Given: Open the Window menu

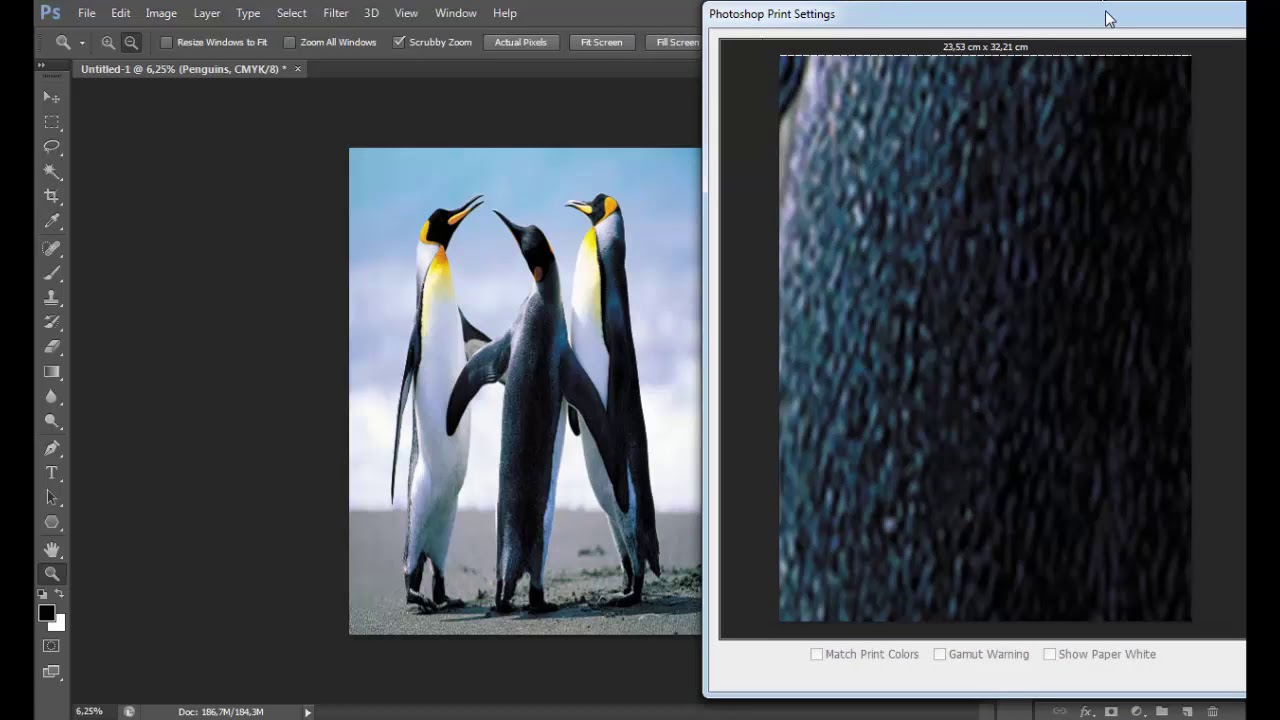Looking at the screenshot, I should pos(456,13).
